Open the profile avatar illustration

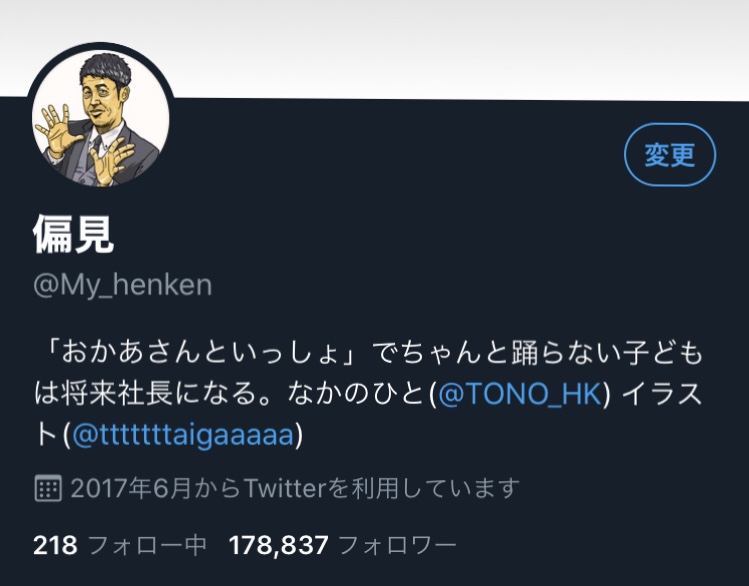[101, 117]
